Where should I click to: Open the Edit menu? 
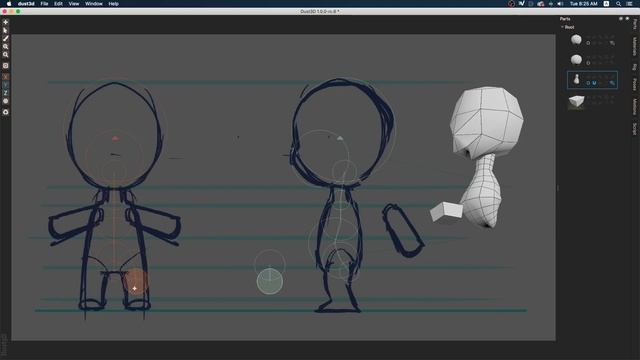[58, 4]
